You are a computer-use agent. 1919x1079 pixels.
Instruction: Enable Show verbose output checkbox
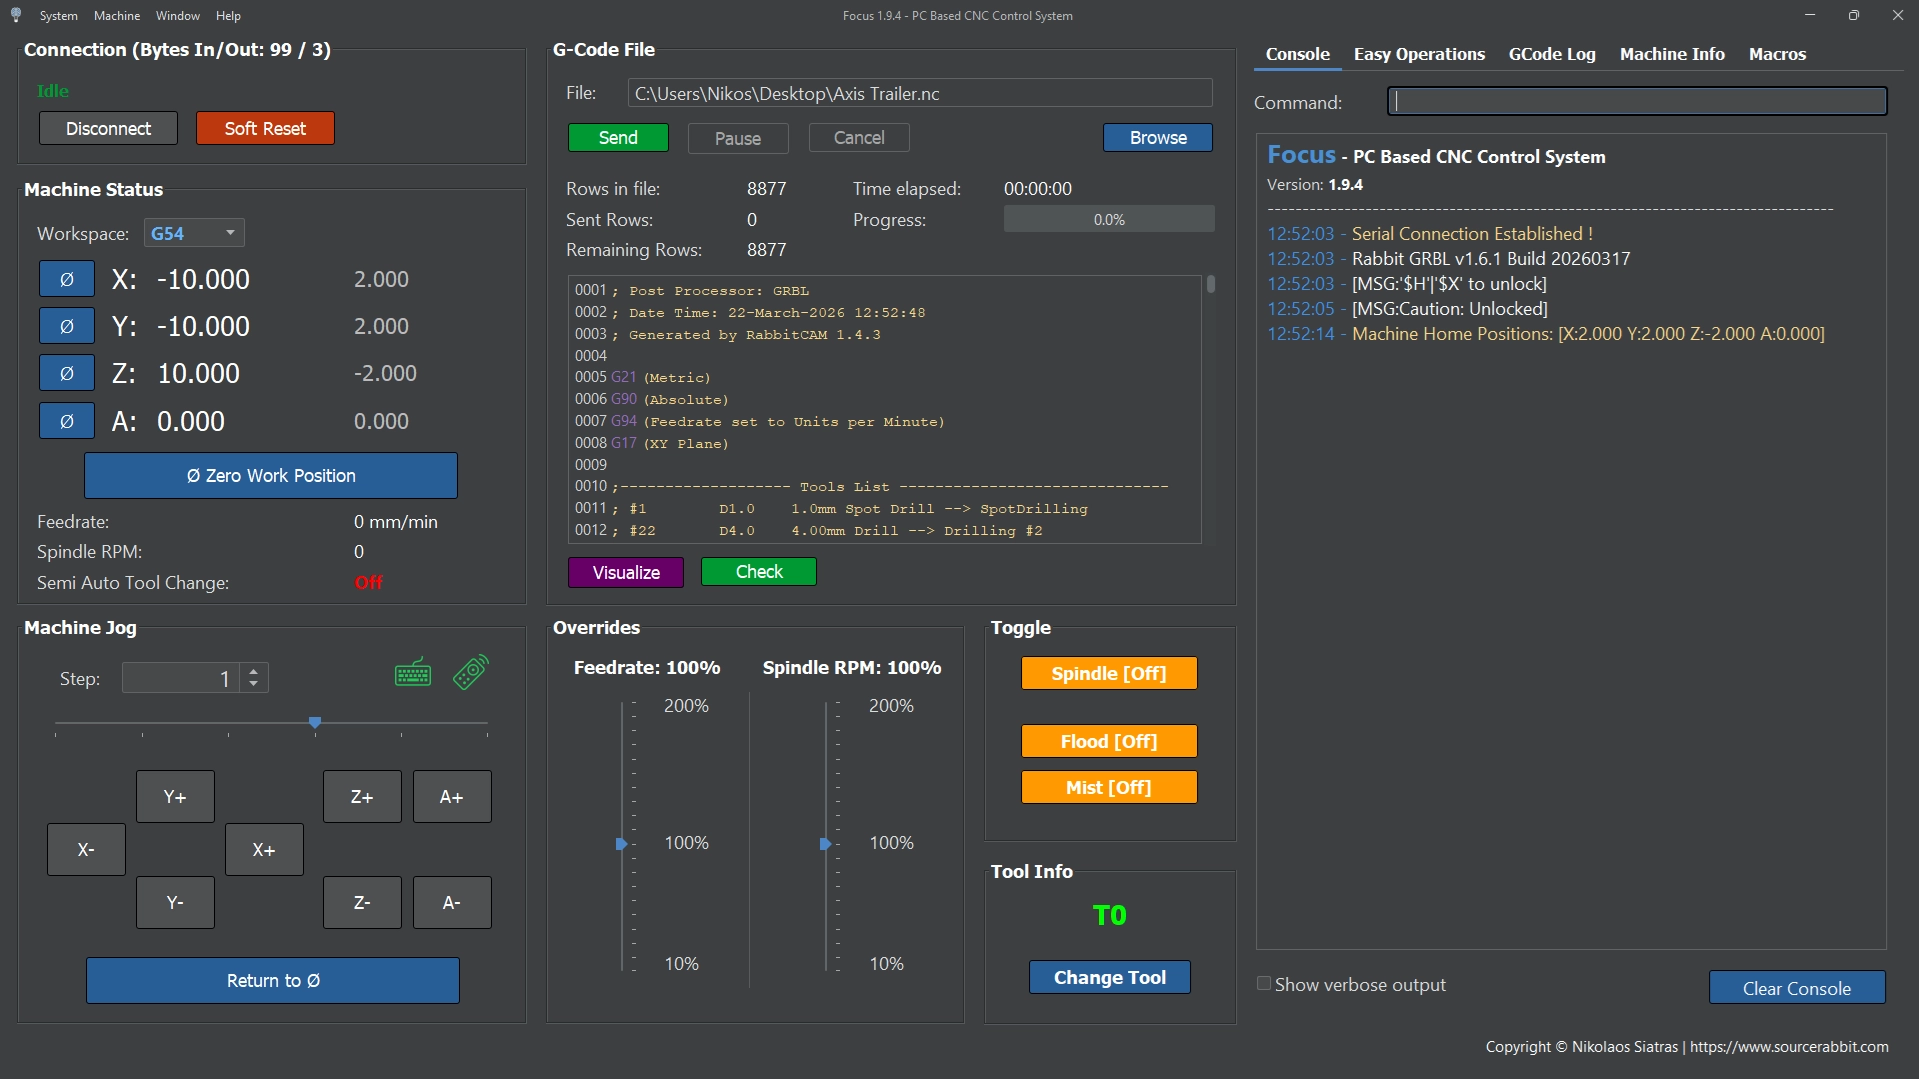[1264, 984]
